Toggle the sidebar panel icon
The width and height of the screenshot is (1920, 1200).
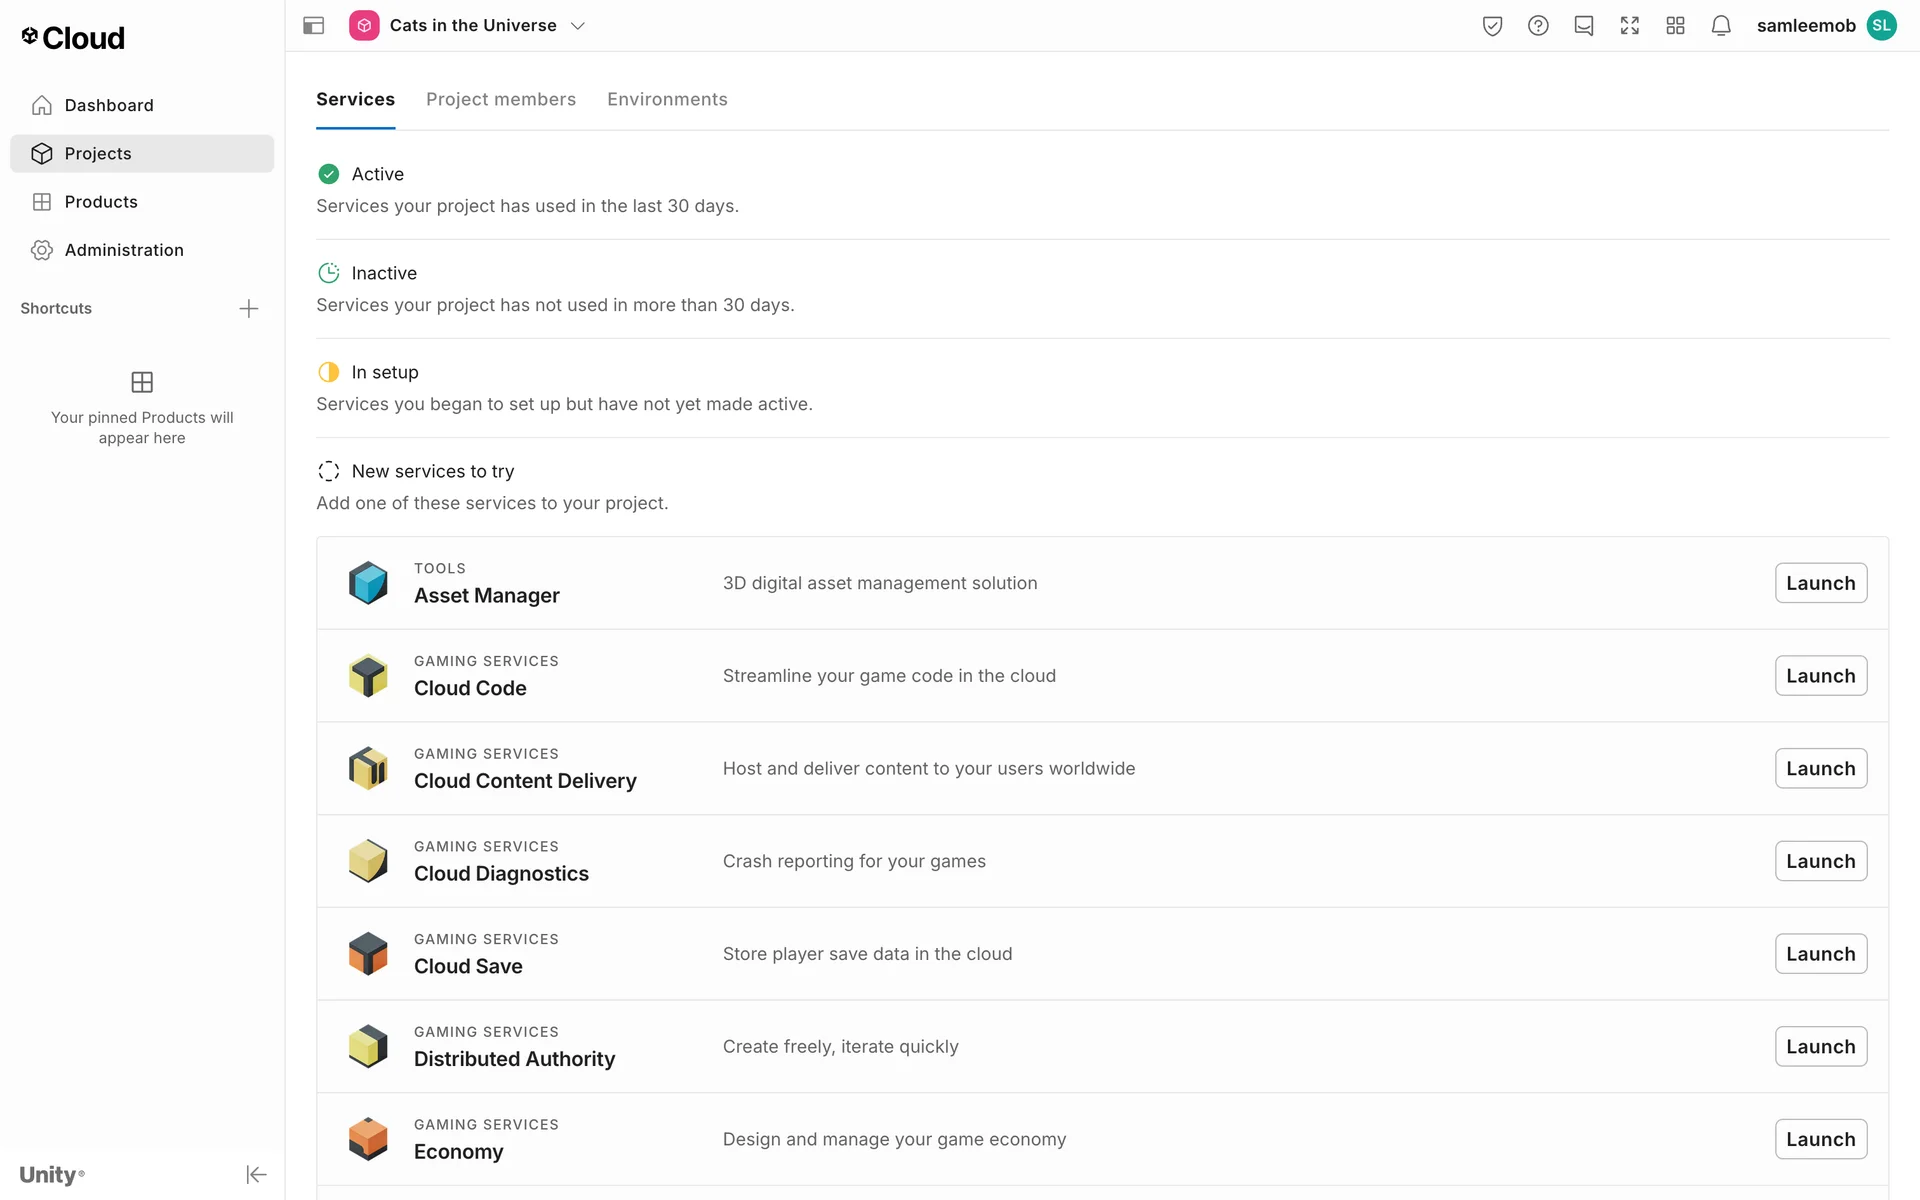click(313, 26)
